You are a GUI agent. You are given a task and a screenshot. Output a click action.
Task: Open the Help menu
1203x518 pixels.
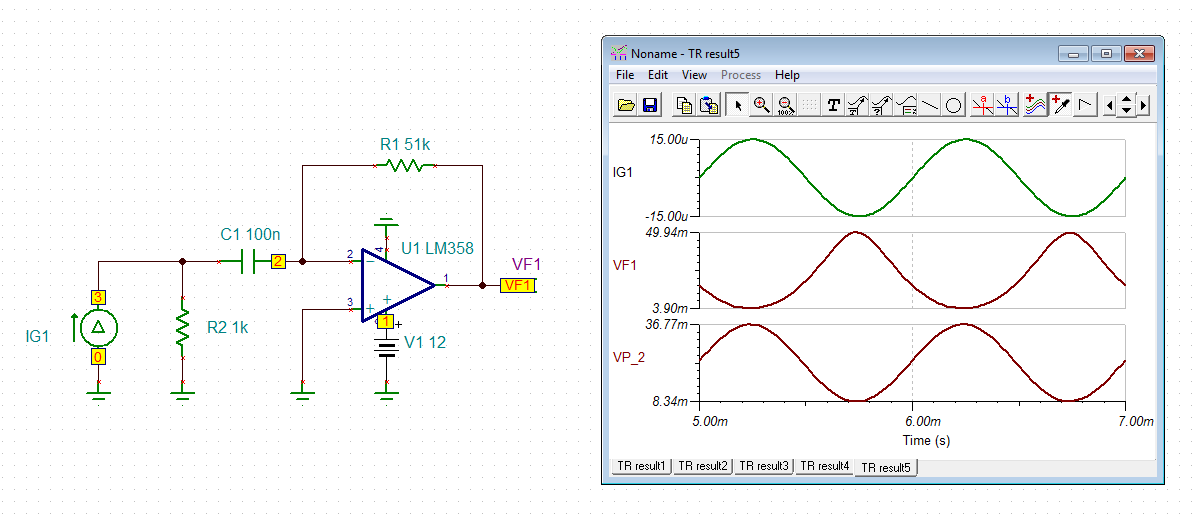click(x=787, y=75)
